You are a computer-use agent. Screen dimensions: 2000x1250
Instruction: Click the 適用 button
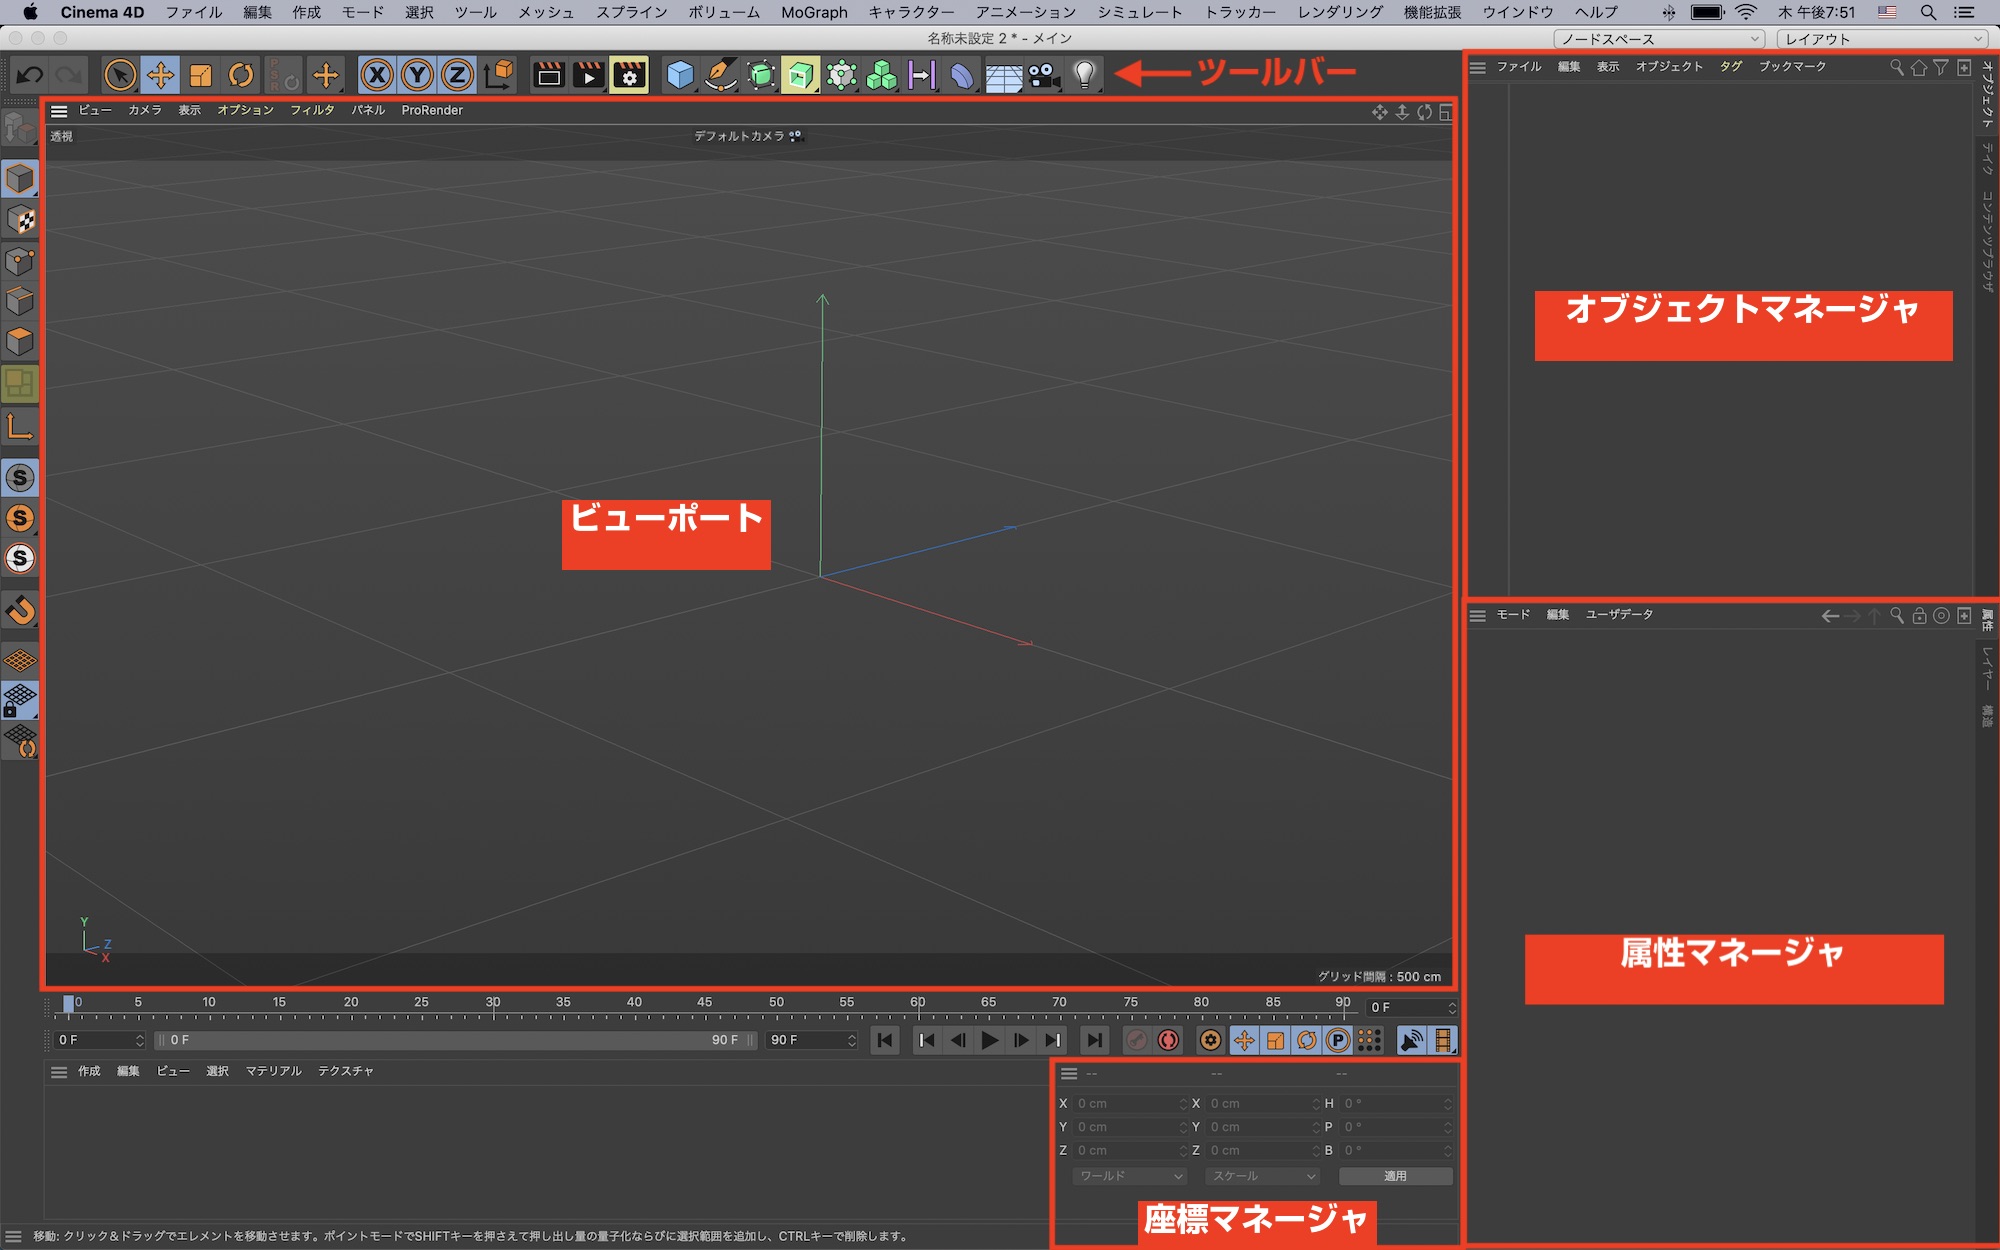pos(1395,1176)
